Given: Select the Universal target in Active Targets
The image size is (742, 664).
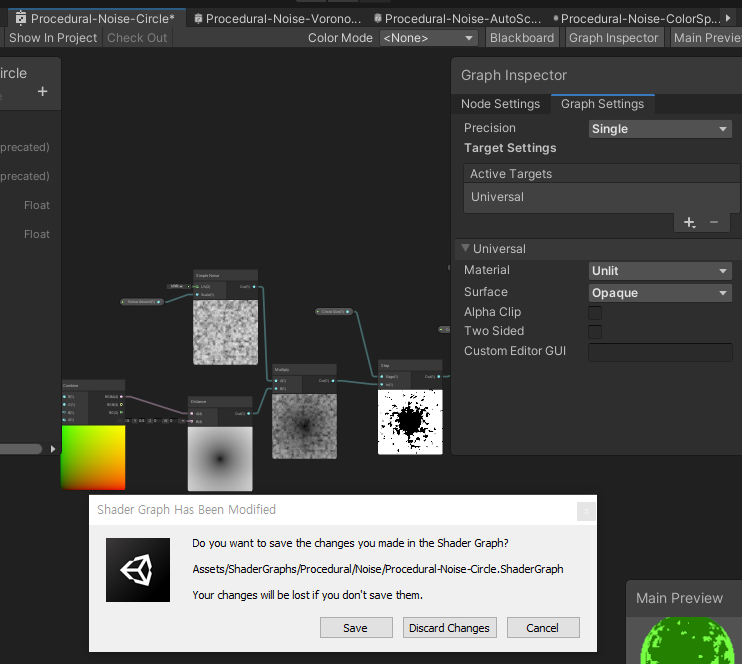Looking at the screenshot, I should click(x=601, y=197).
